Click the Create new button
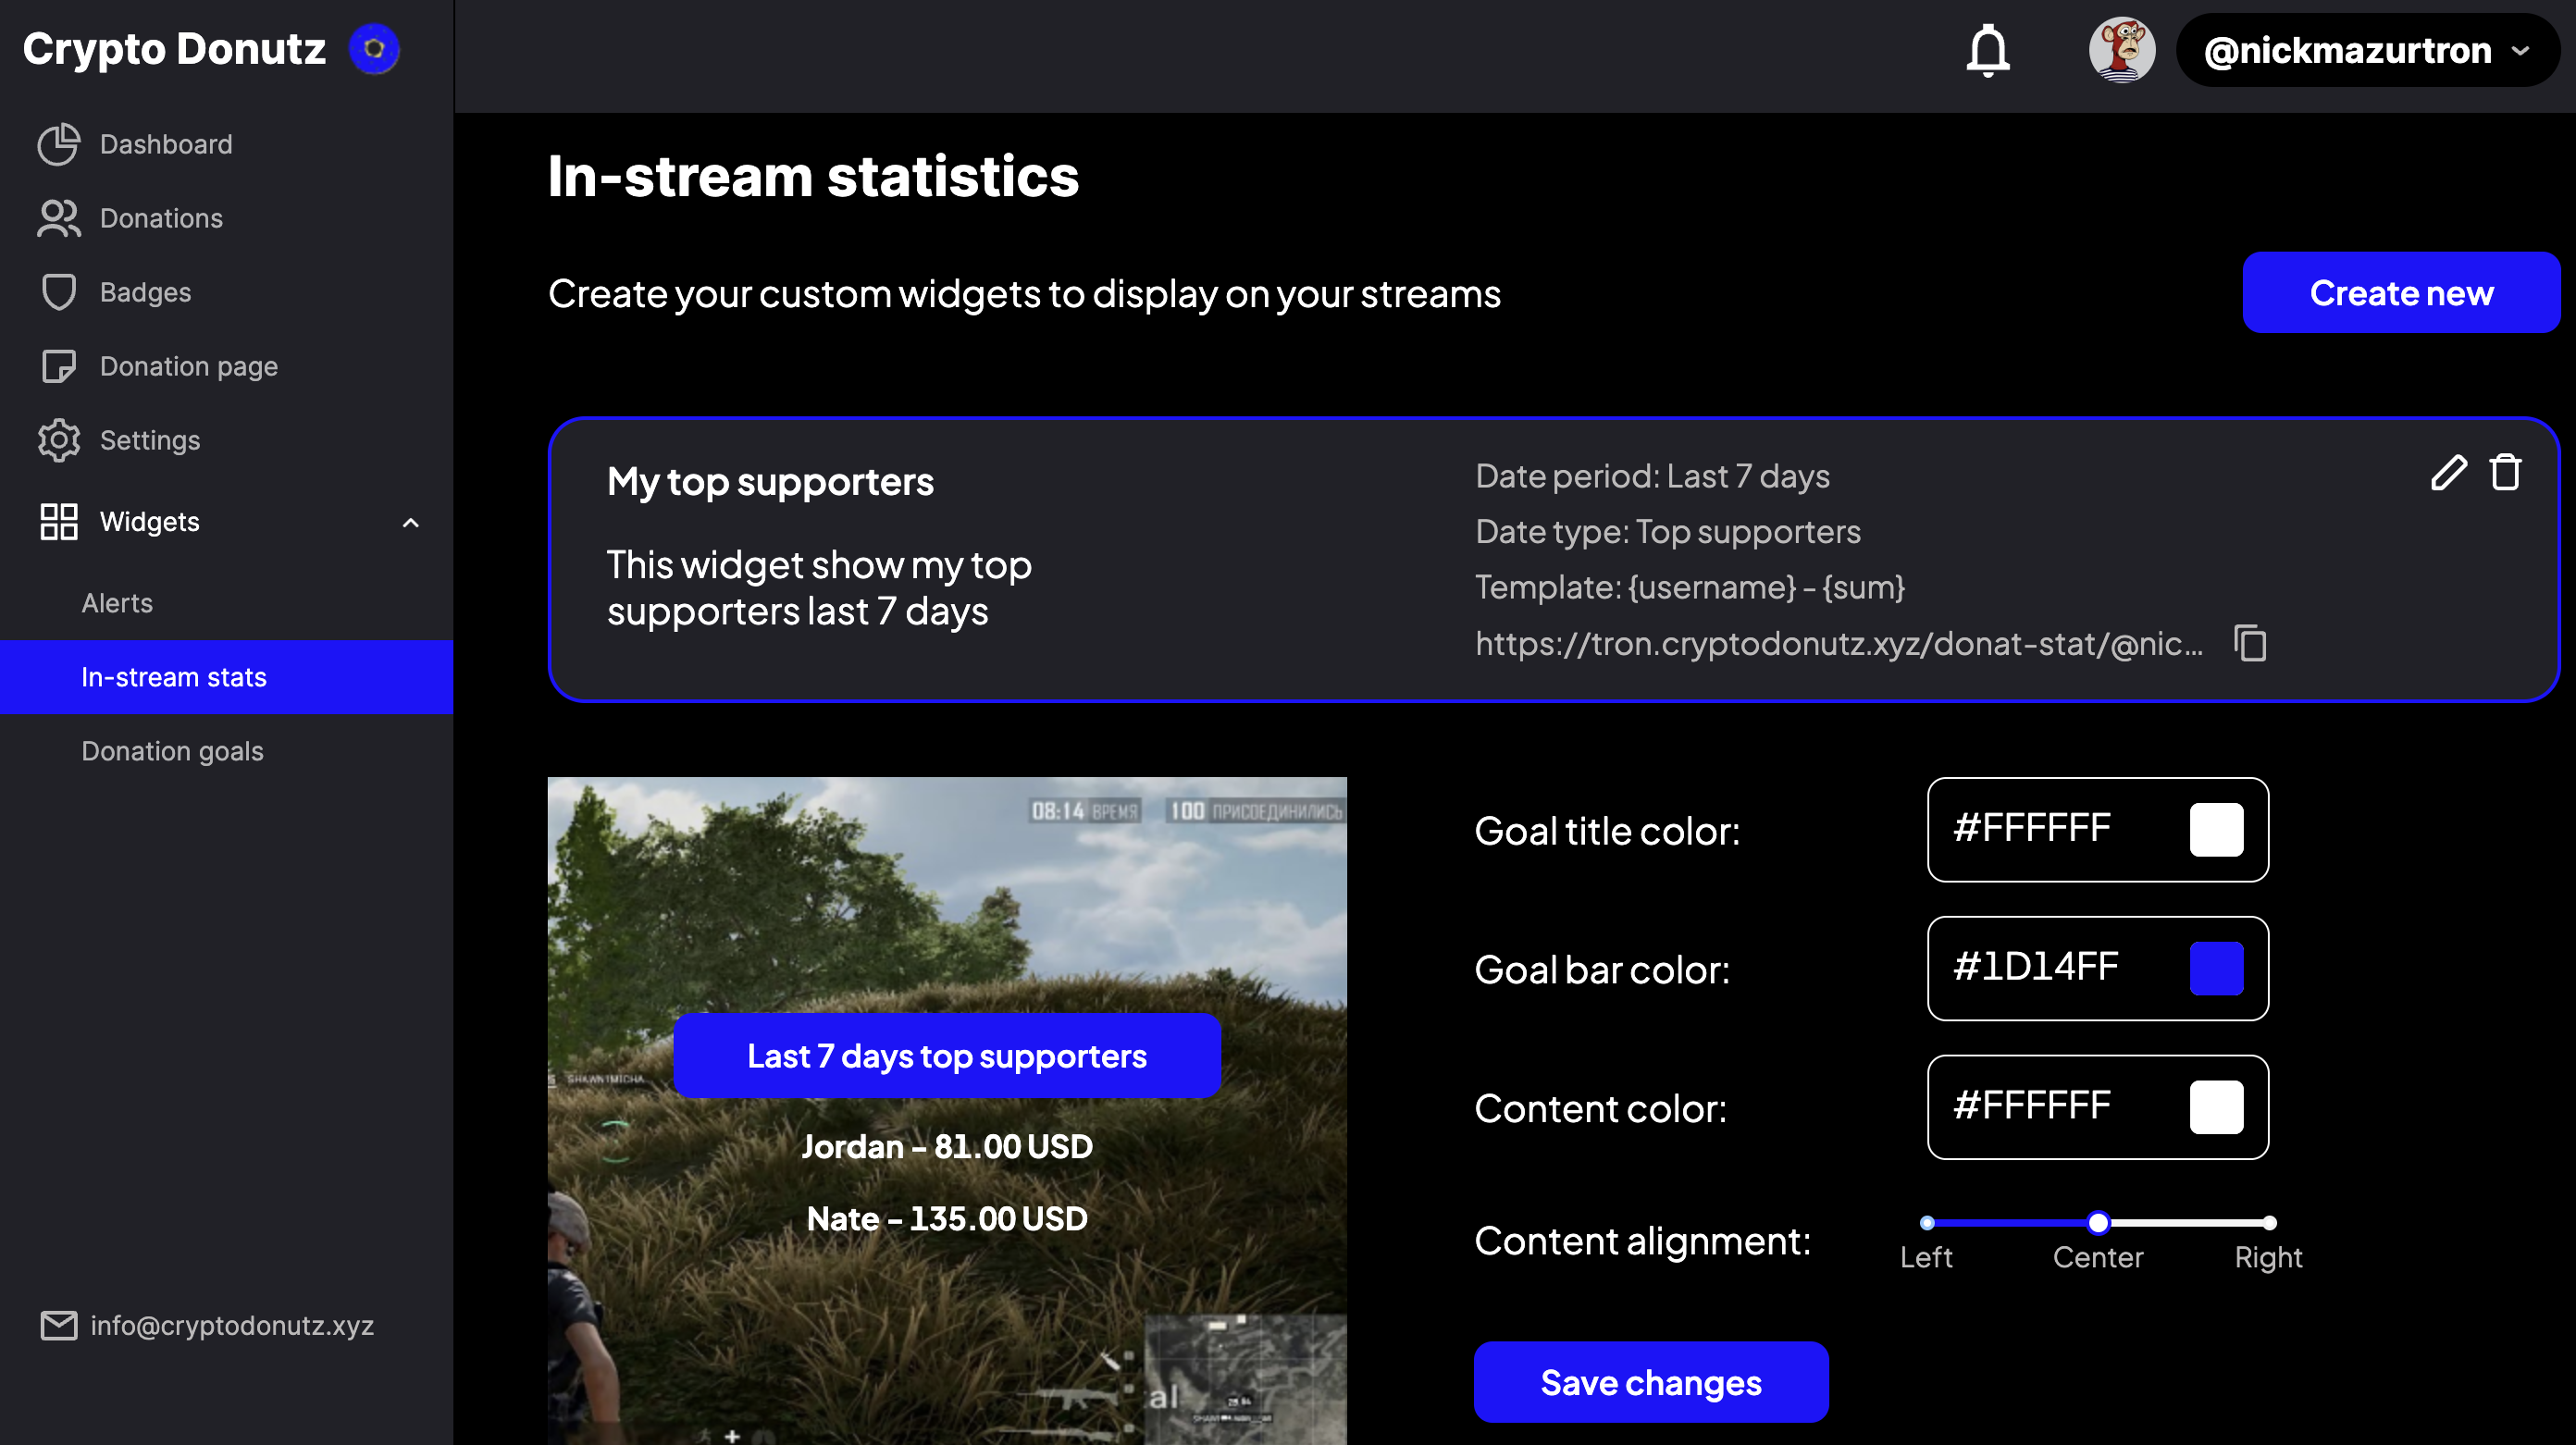 point(2400,293)
